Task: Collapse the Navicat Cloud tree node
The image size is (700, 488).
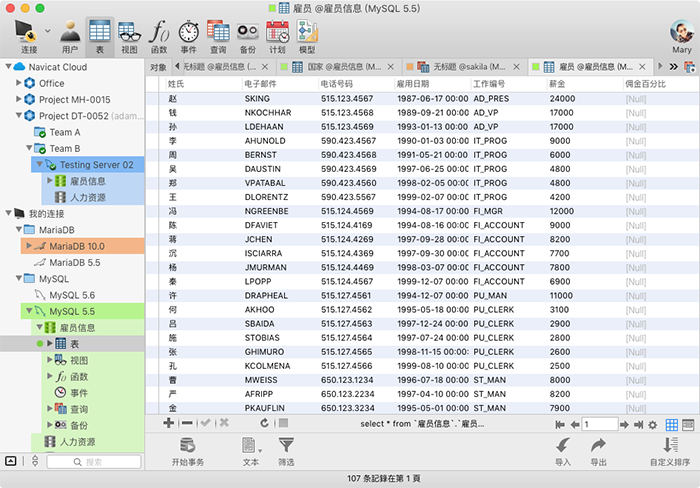Action: 8,67
